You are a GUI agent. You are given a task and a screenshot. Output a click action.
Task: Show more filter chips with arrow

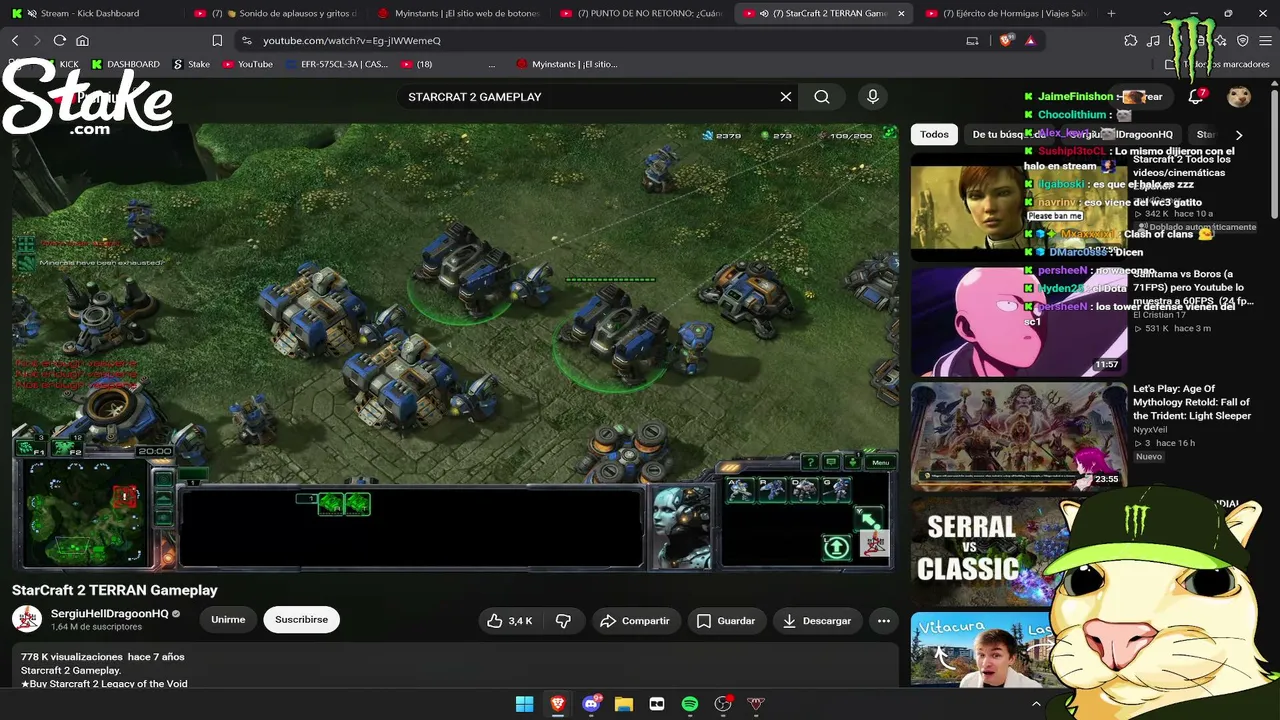[x=1239, y=134]
